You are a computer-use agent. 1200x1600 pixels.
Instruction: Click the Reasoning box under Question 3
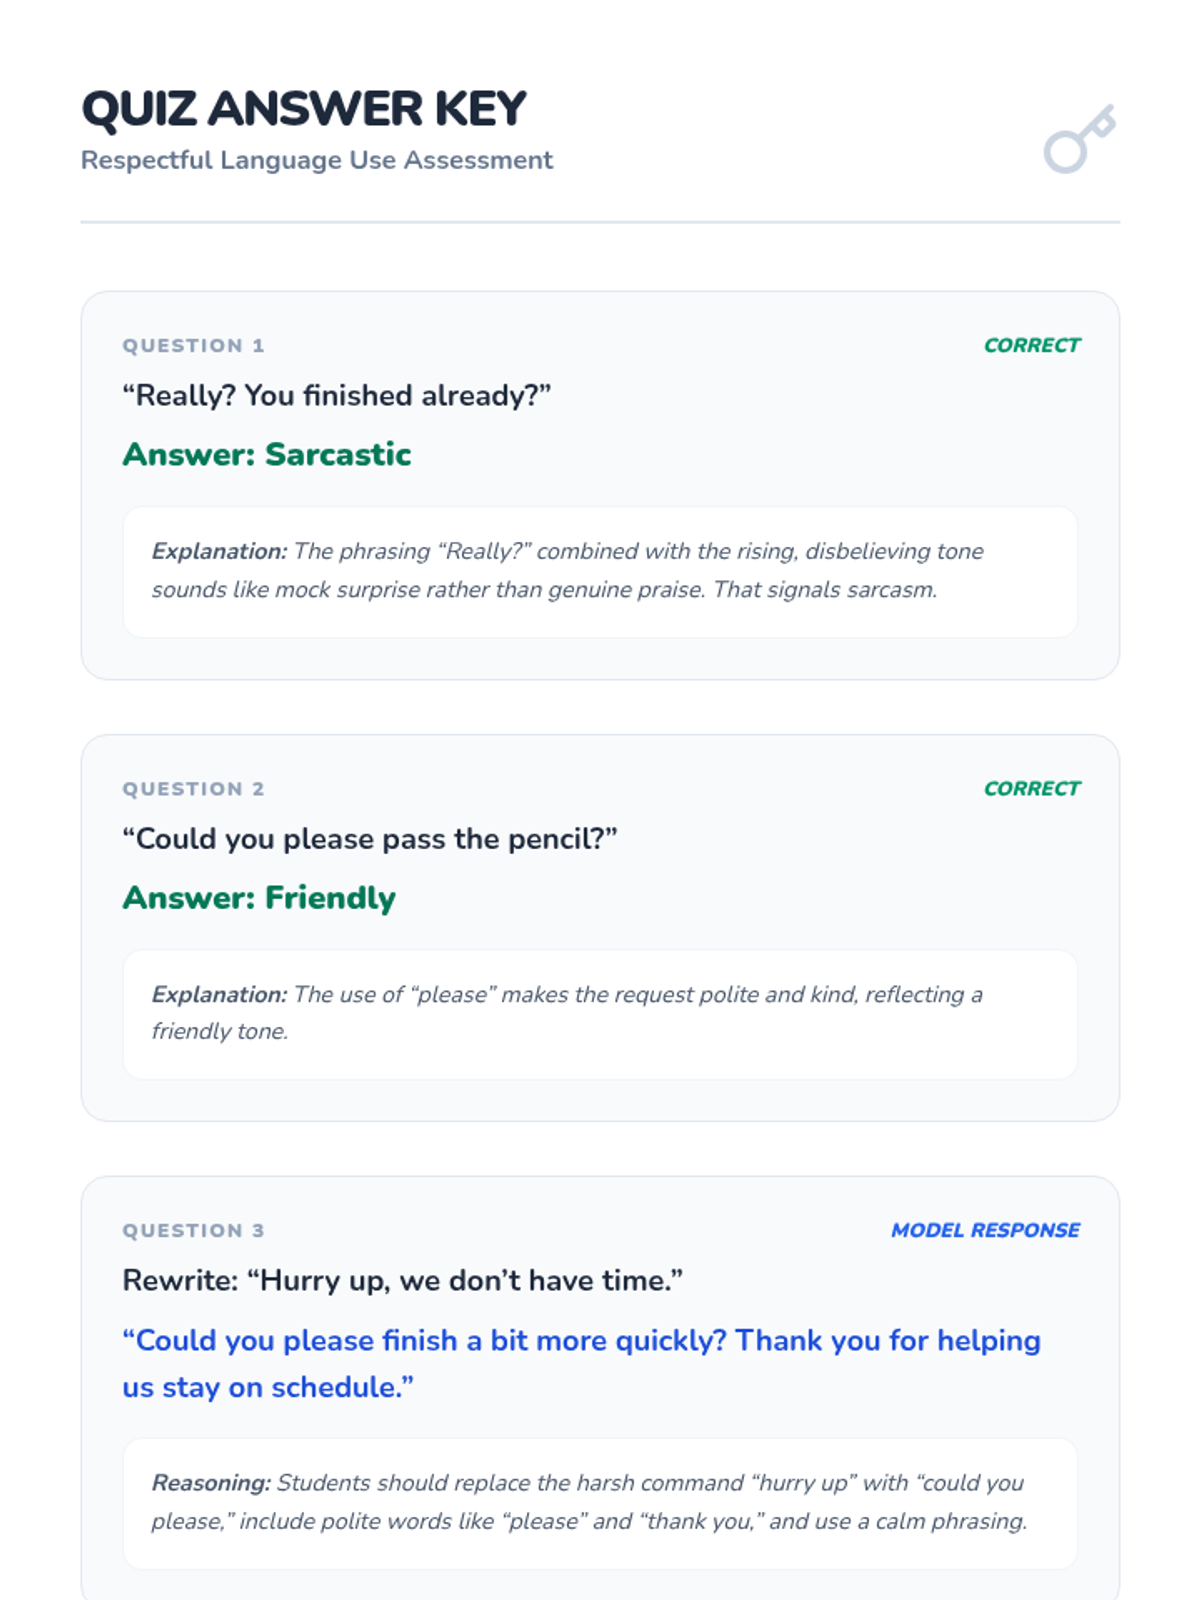pyautogui.click(x=600, y=1502)
